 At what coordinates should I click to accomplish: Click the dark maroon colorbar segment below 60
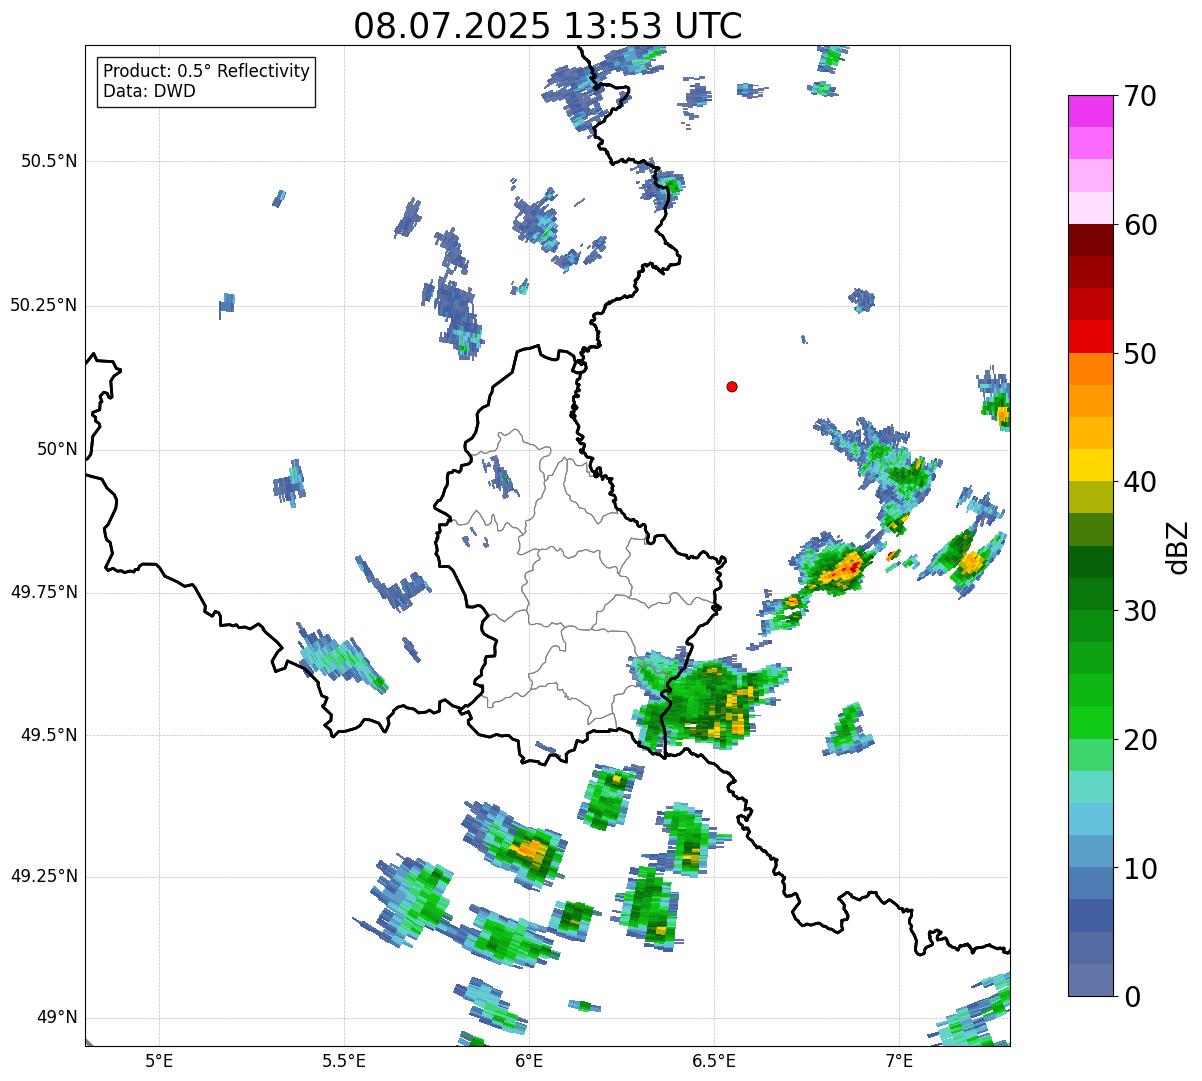tap(1090, 240)
